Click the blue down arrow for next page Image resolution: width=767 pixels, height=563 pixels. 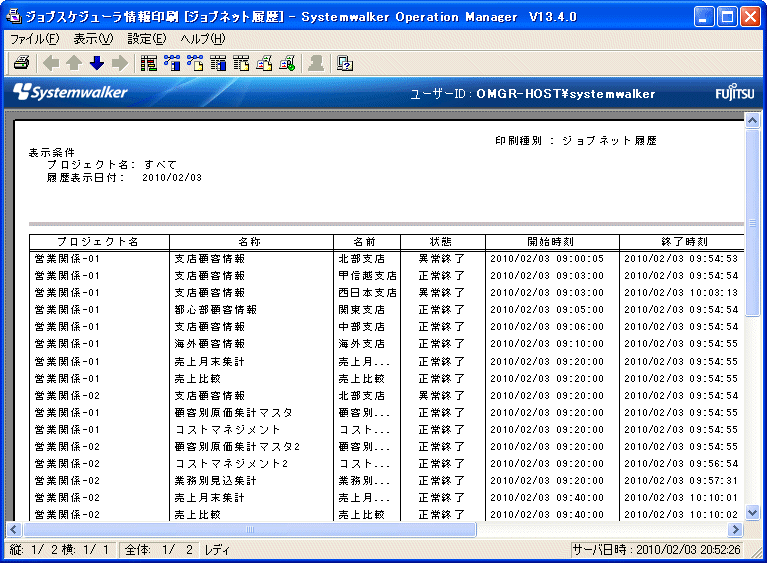point(97,63)
